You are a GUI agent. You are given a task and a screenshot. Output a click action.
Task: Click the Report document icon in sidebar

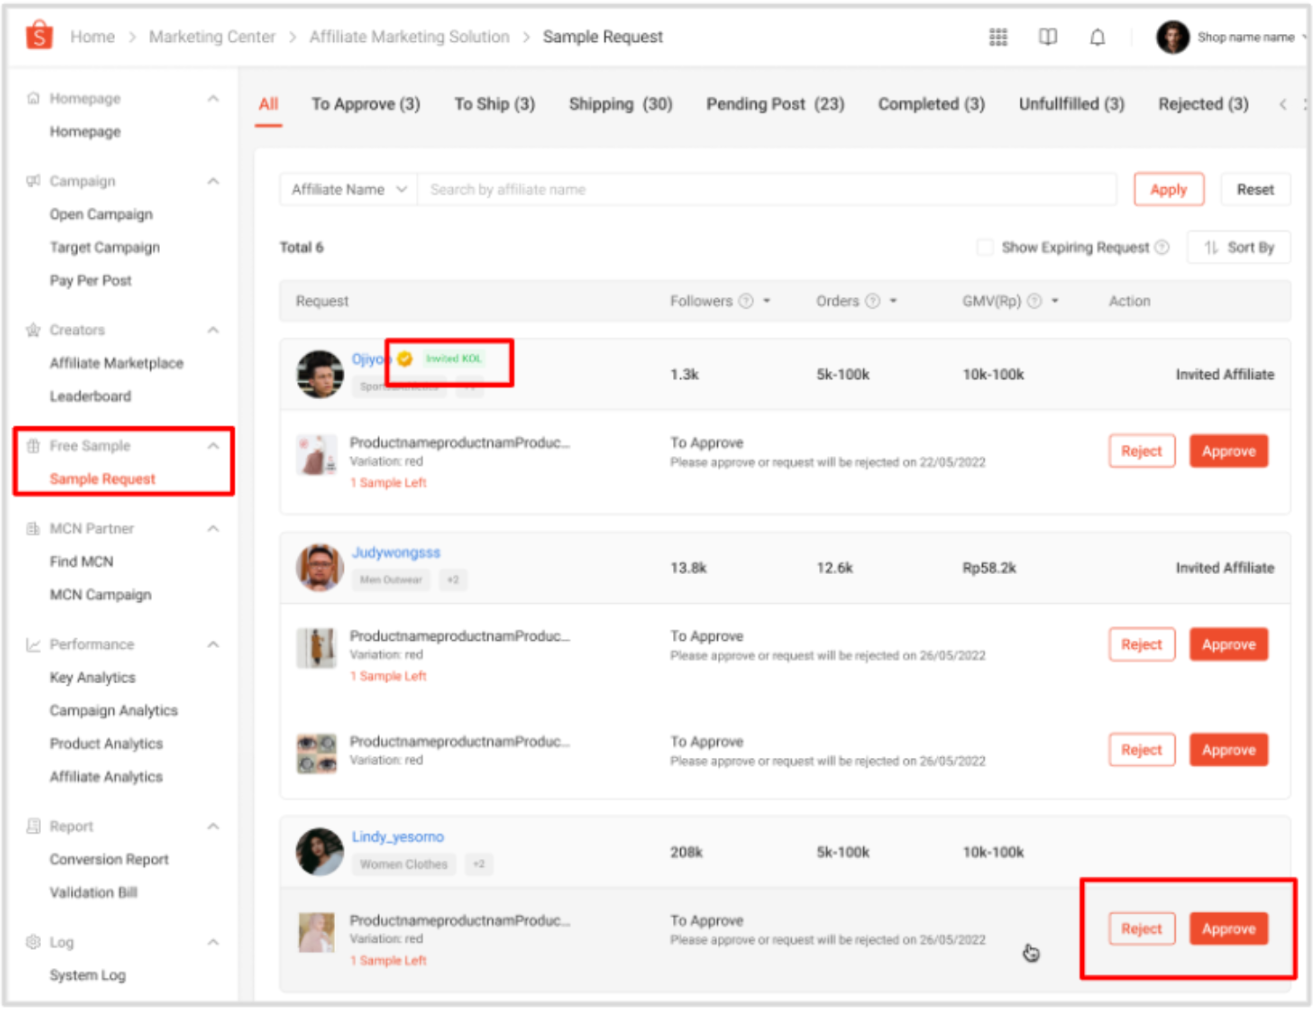34,826
